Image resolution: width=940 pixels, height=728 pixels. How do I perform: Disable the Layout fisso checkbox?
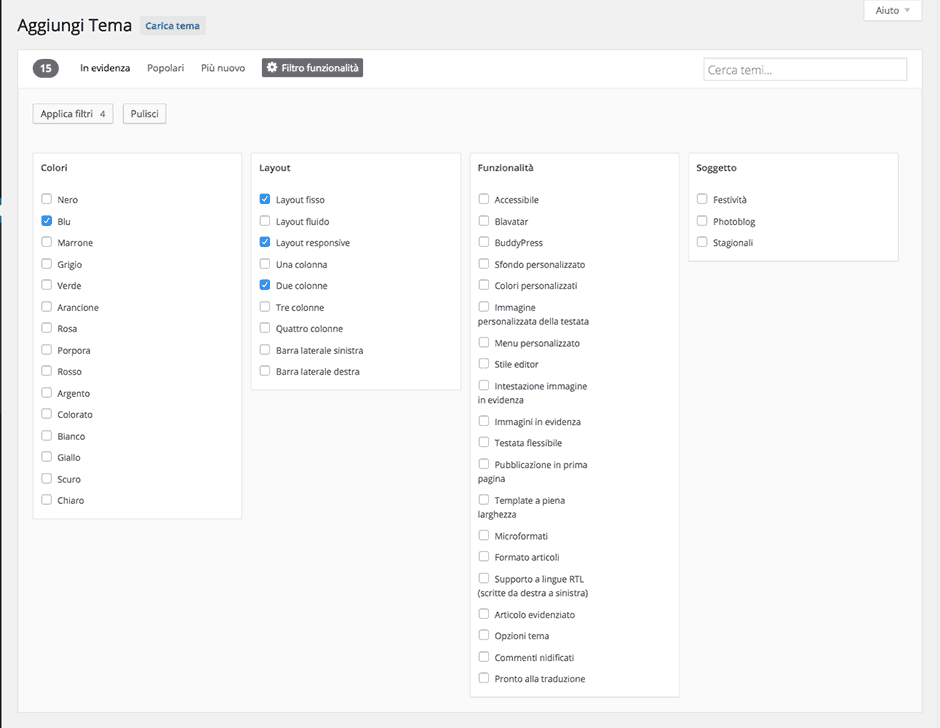(265, 199)
